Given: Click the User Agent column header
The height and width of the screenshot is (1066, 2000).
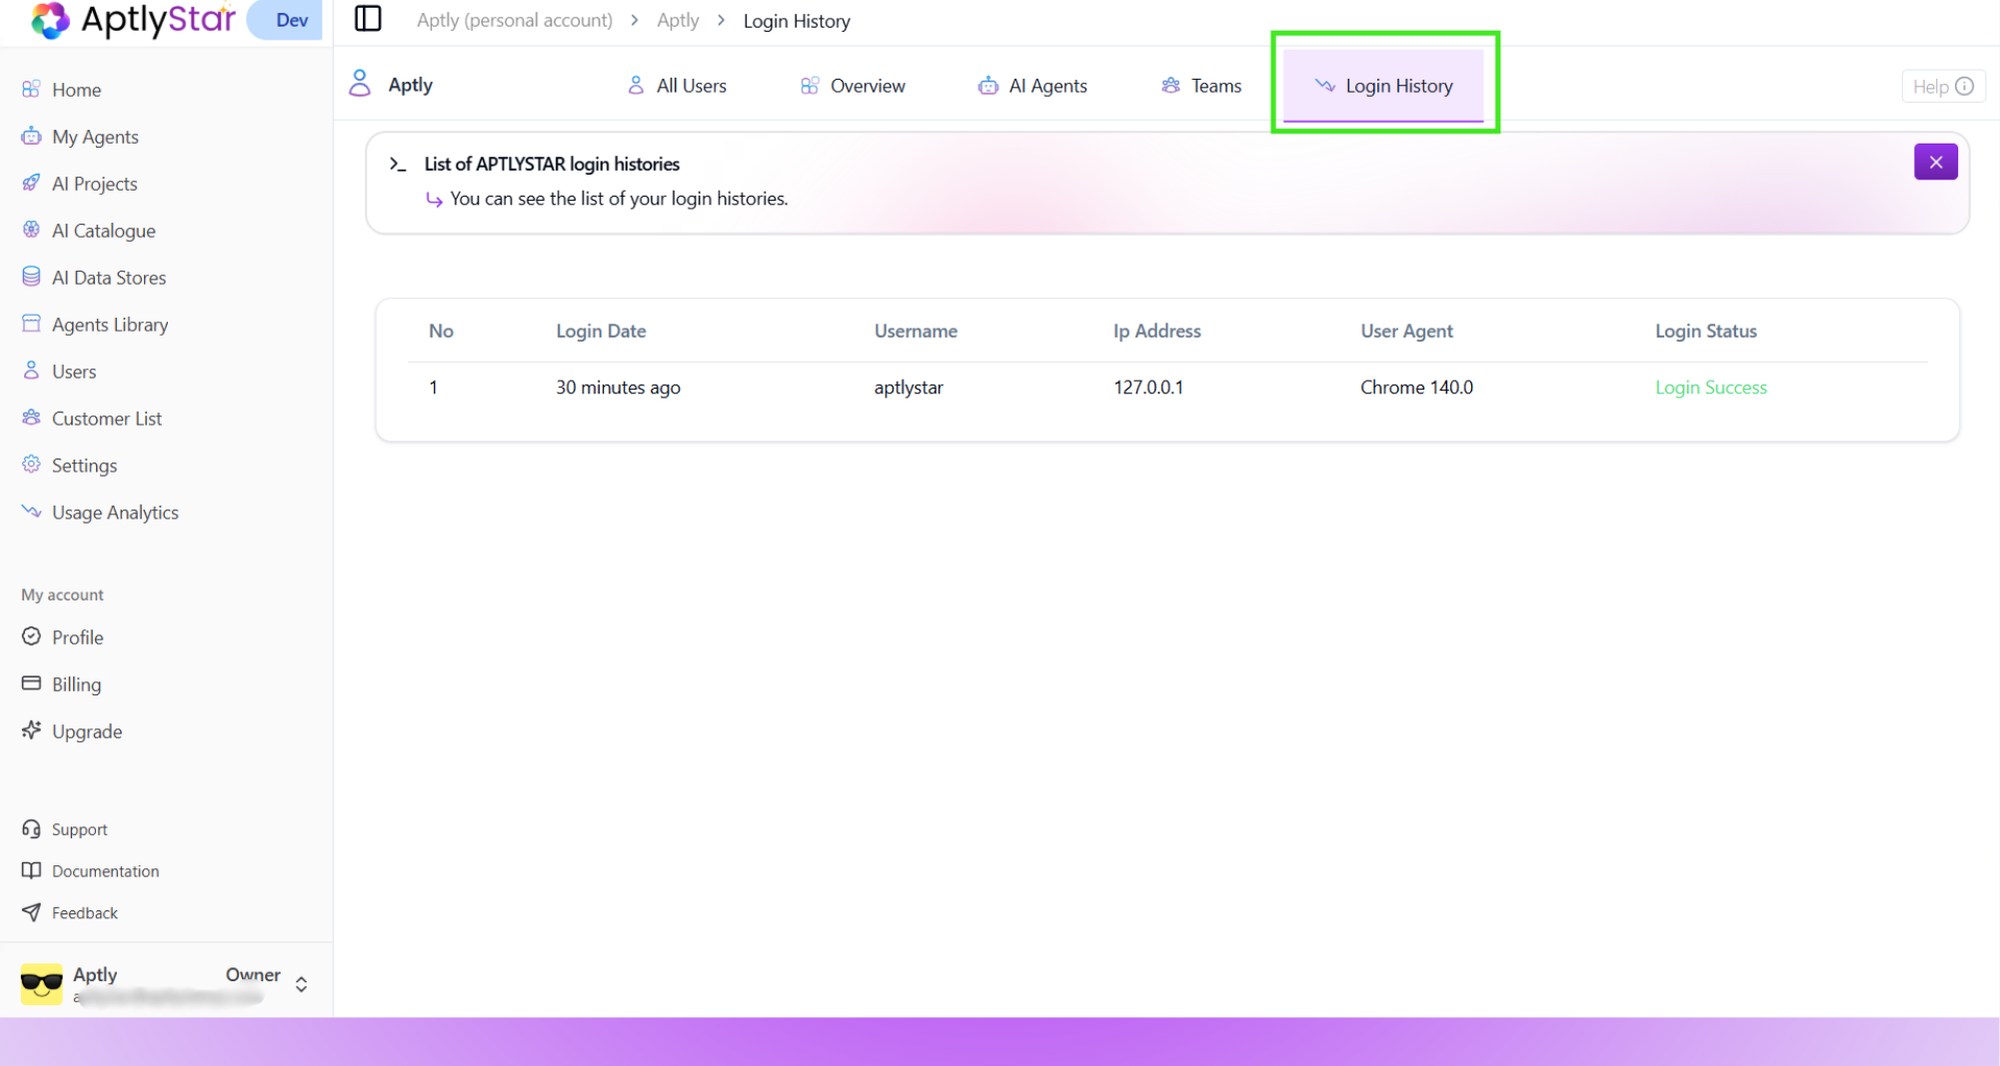Looking at the screenshot, I should [x=1406, y=330].
